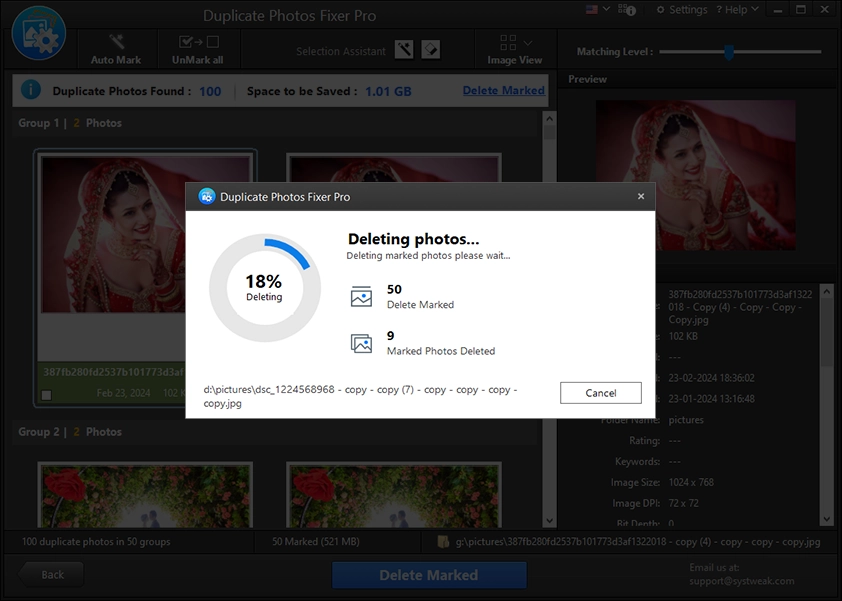Tick the checkbox on Group 1 first photo
Screen dimensions: 842x601
(47, 395)
